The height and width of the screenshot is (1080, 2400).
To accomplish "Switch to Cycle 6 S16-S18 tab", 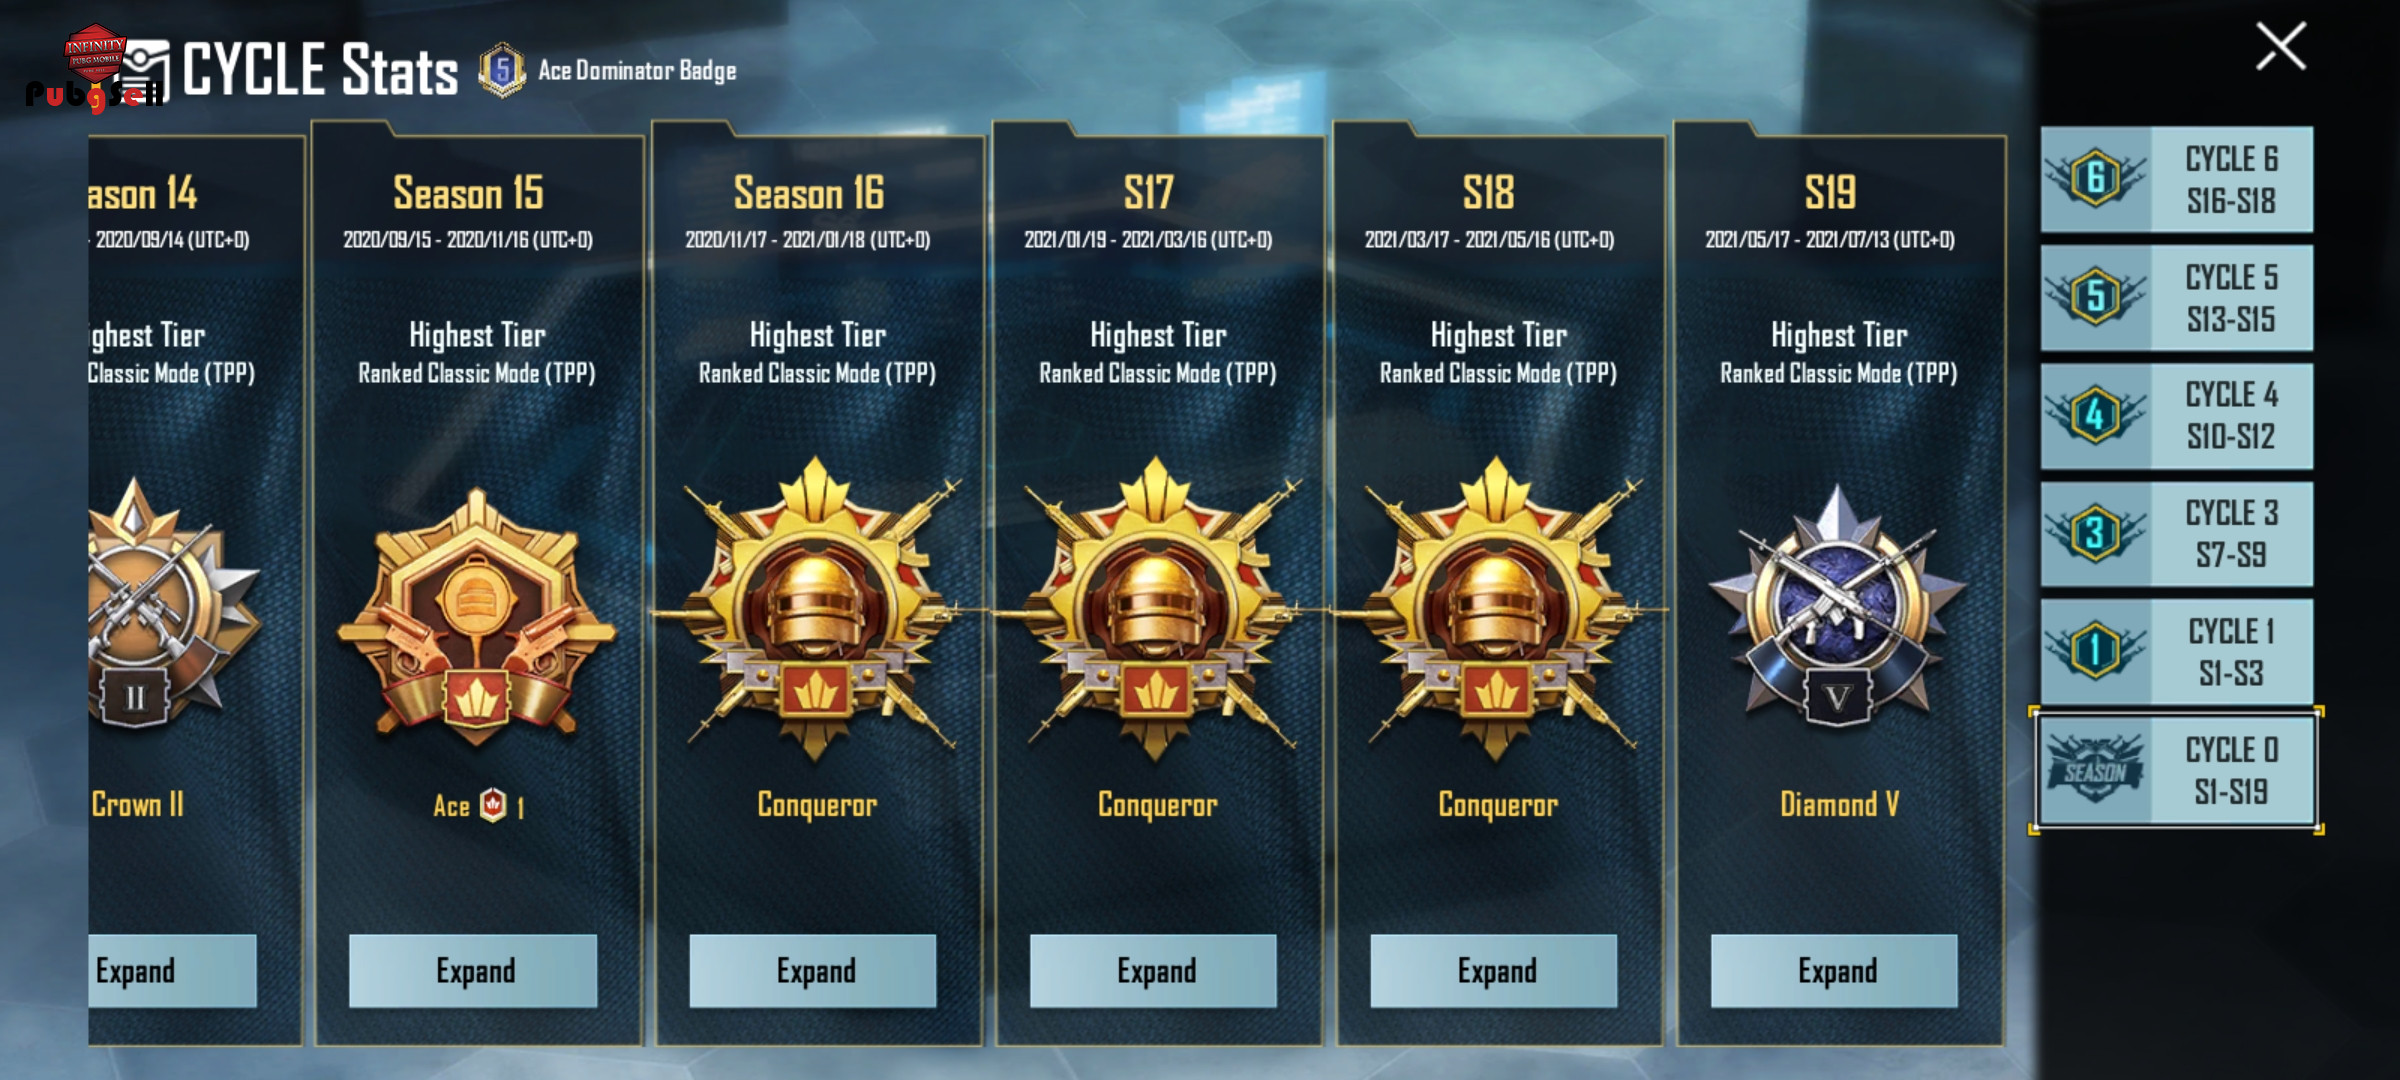I will [2177, 179].
